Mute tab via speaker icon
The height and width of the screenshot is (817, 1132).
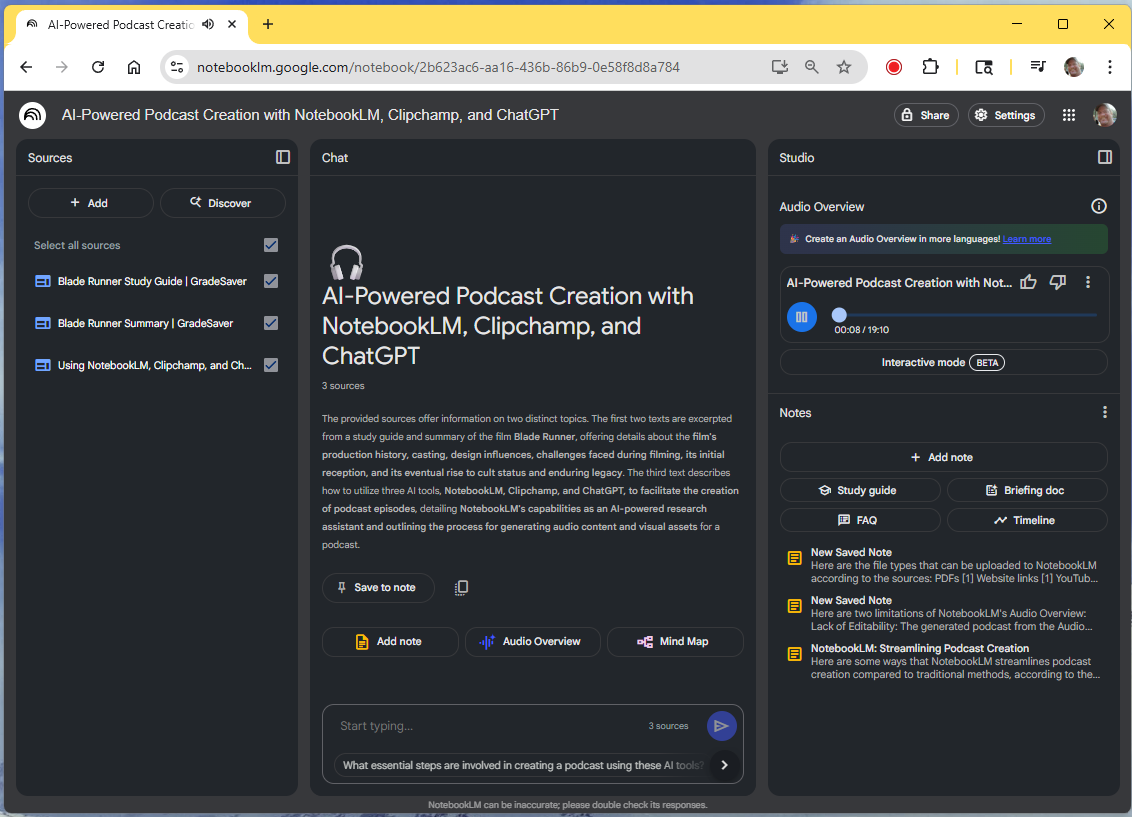click(x=208, y=24)
